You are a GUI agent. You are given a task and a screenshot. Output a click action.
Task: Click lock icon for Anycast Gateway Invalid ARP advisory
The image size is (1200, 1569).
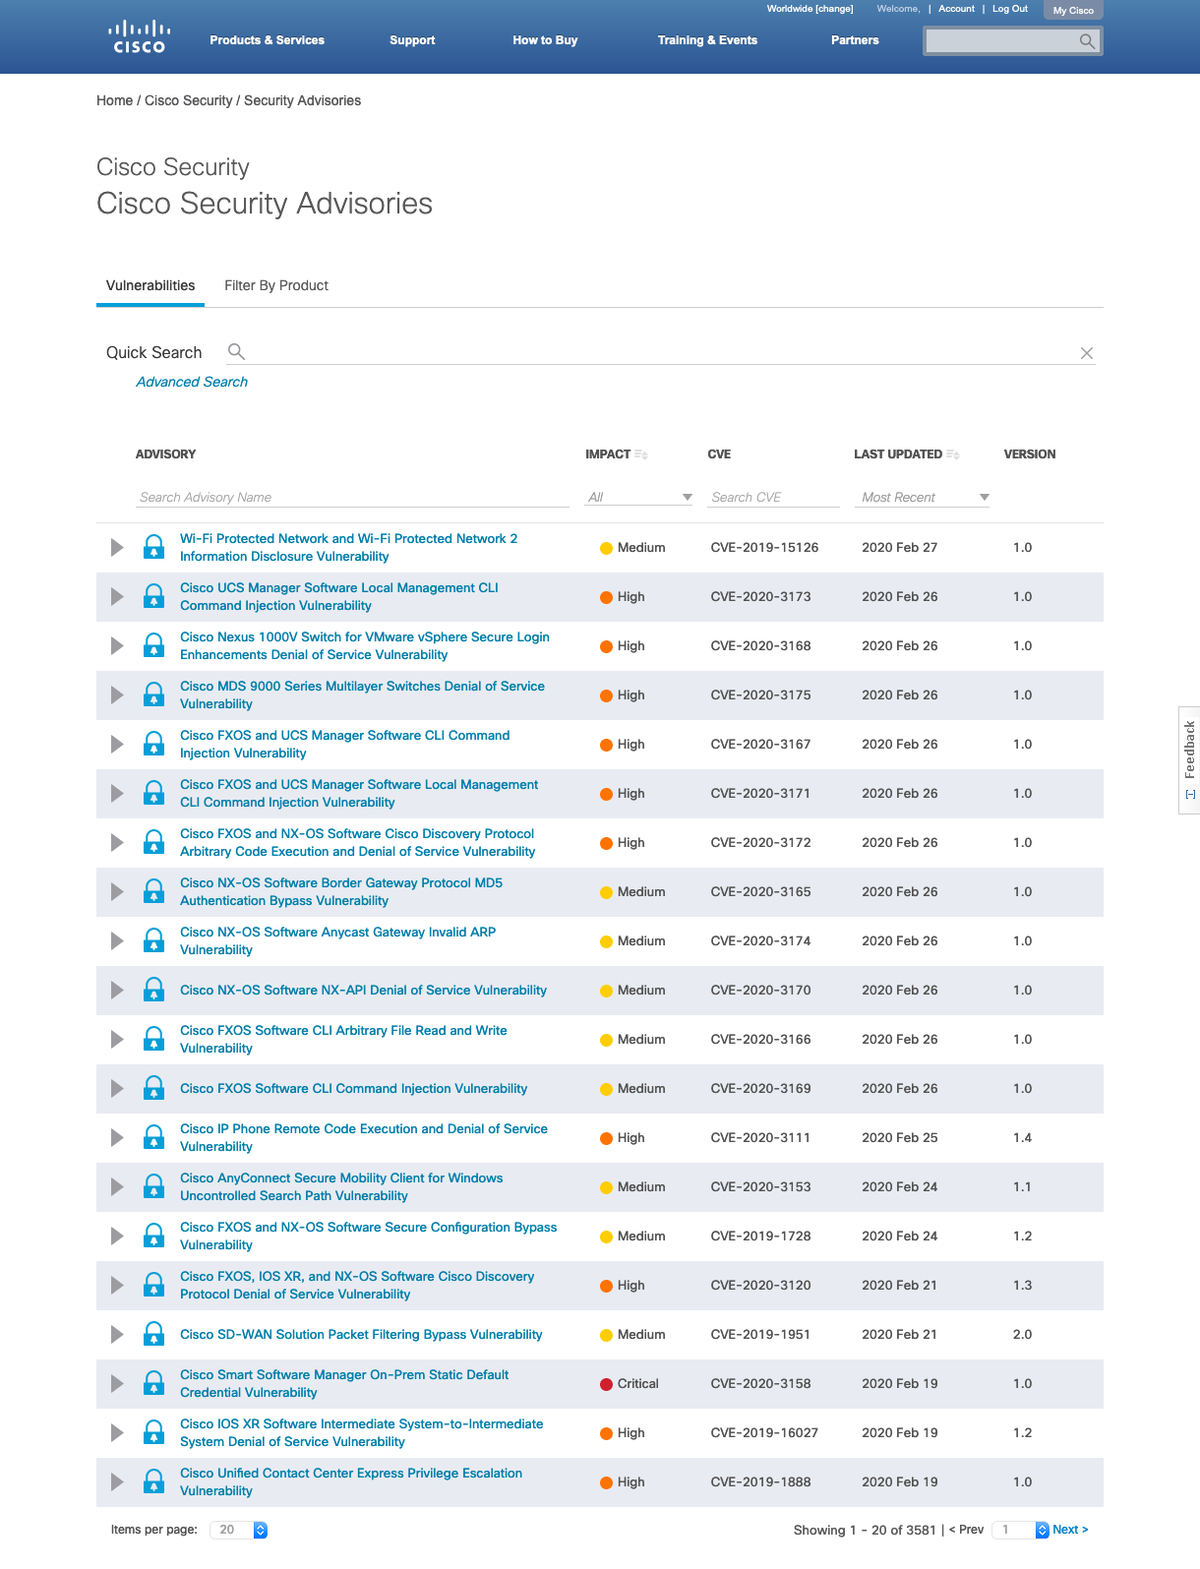(x=154, y=940)
